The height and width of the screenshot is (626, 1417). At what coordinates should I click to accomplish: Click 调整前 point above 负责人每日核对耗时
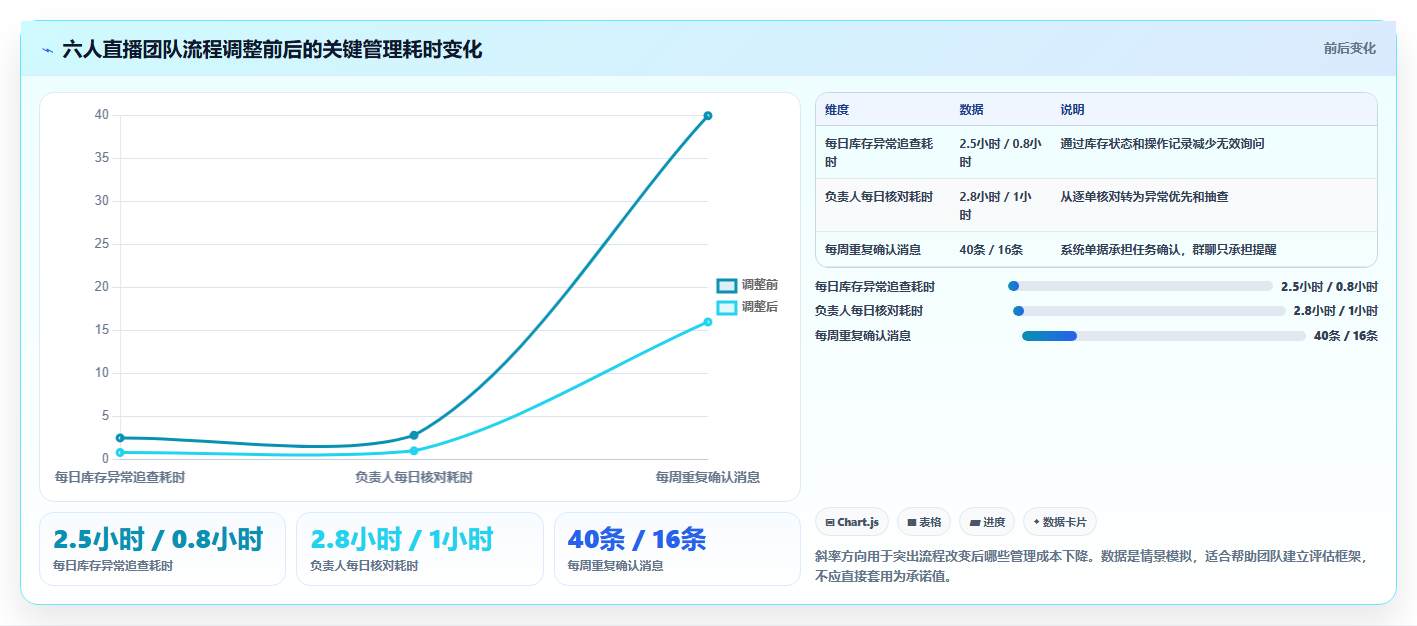pyautogui.click(x=414, y=435)
